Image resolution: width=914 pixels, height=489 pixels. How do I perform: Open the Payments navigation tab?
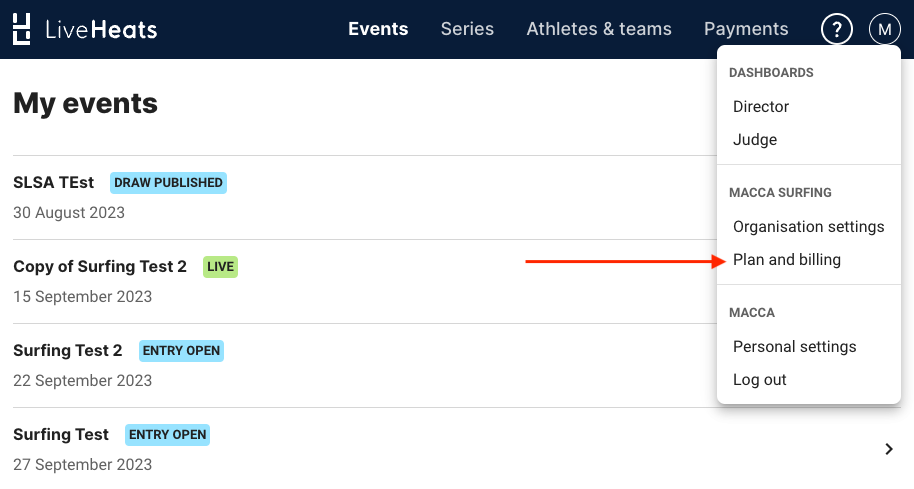pos(746,29)
